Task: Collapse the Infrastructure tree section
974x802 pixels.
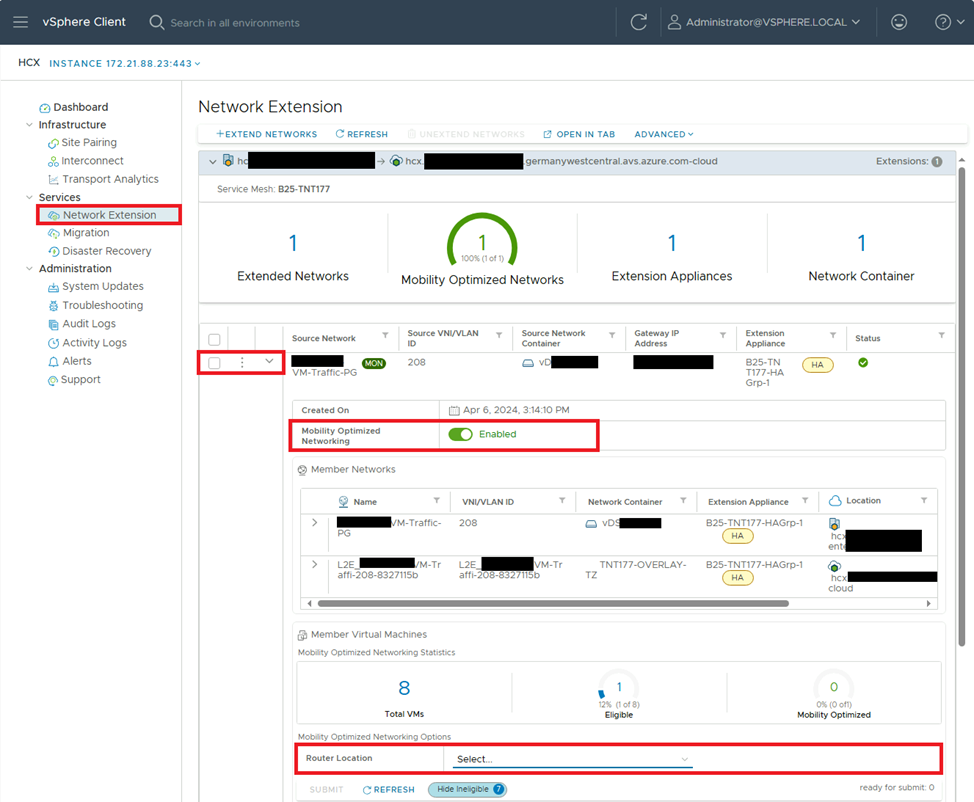Action: coord(29,125)
